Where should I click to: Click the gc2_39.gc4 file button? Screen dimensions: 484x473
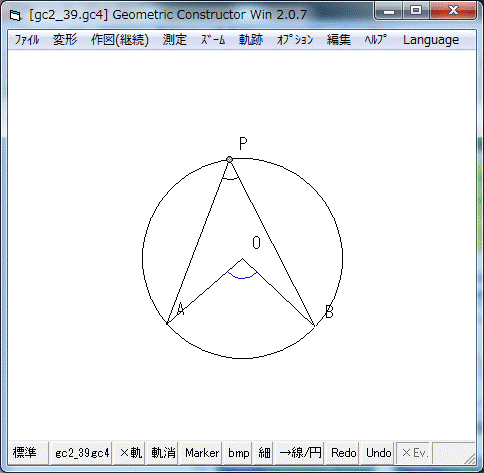coord(82,453)
